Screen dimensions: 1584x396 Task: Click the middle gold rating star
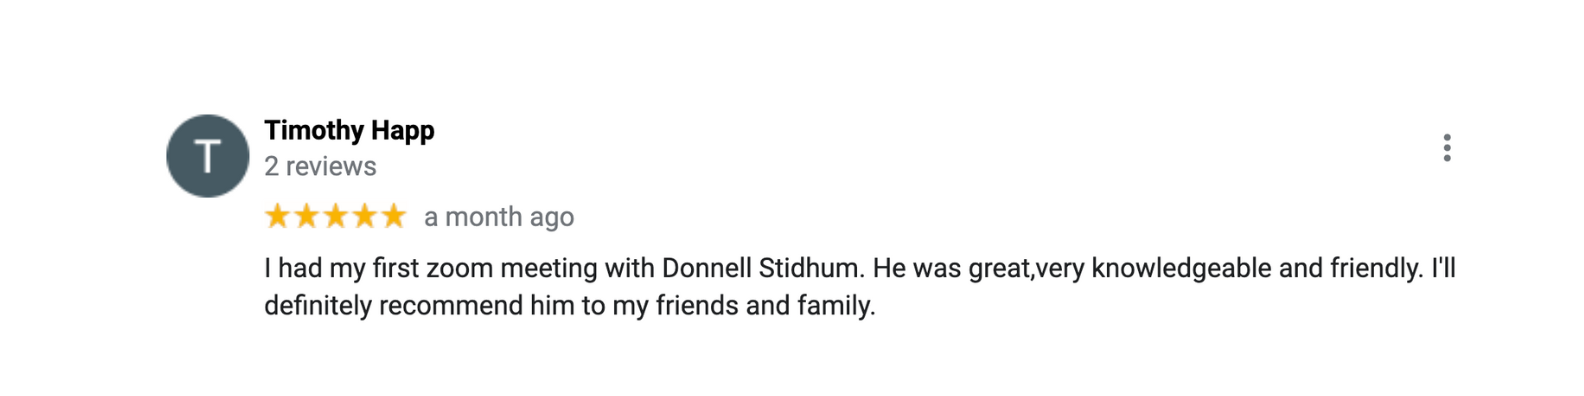point(336,216)
